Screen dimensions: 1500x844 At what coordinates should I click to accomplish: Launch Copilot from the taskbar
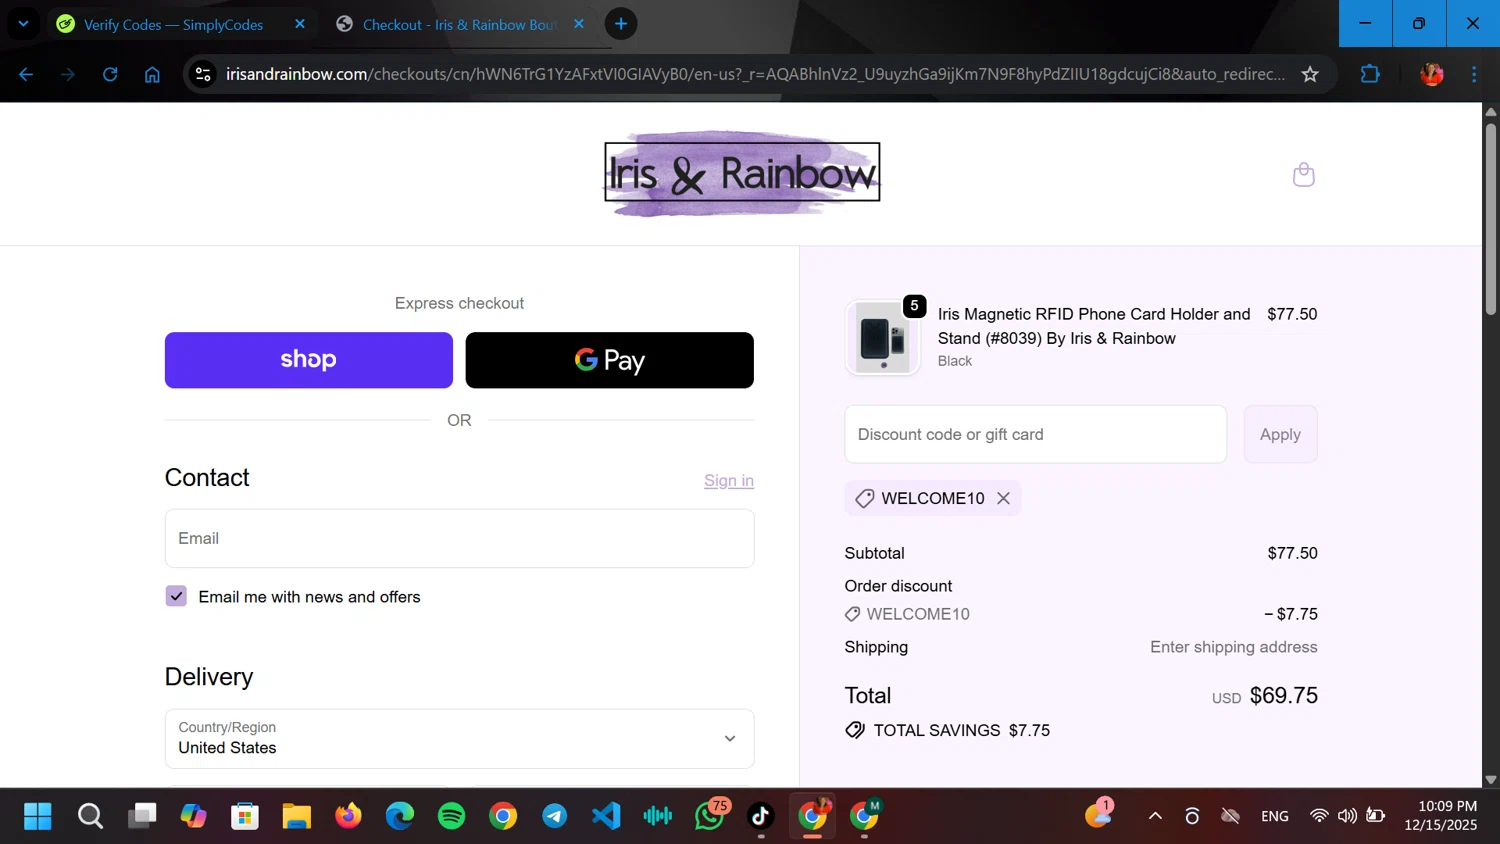[193, 816]
